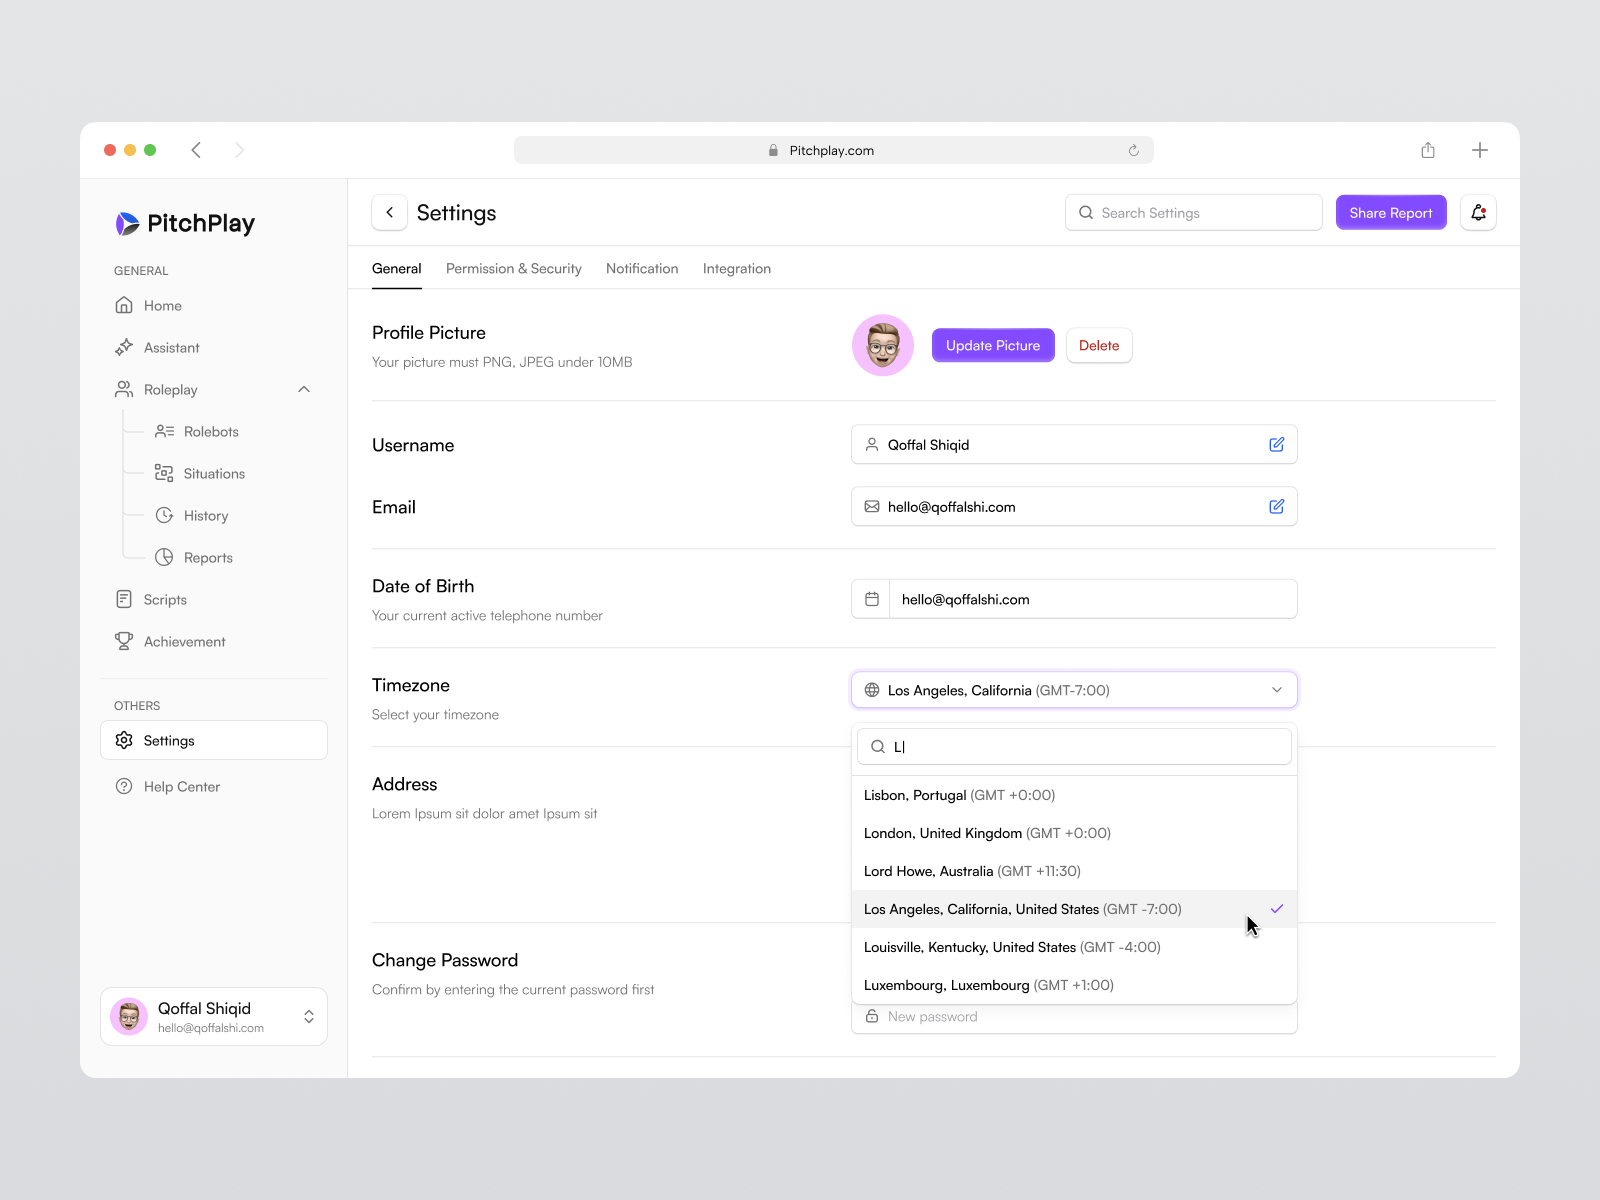Click the Update Picture button
The image size is (1600, 1200).
click(992, 345)
